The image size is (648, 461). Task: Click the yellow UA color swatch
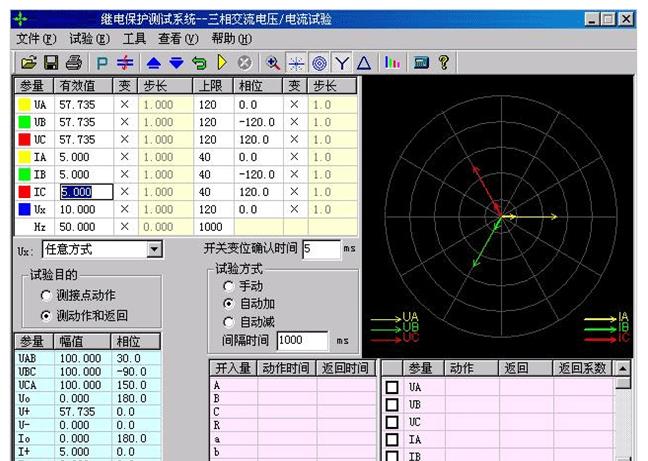[24, 105]
